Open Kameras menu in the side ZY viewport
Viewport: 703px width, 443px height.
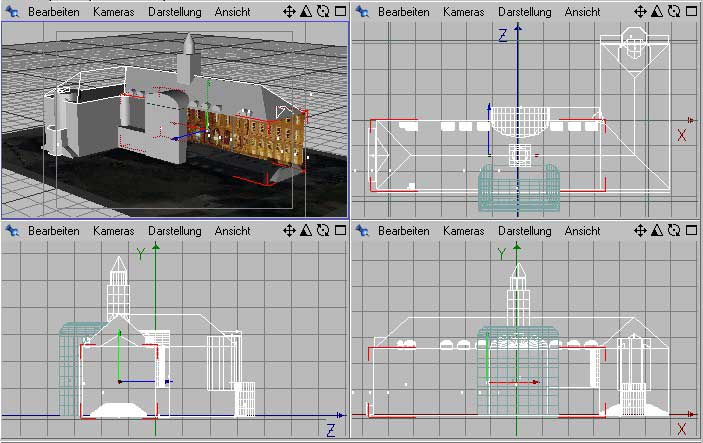(x=114, y=231)
